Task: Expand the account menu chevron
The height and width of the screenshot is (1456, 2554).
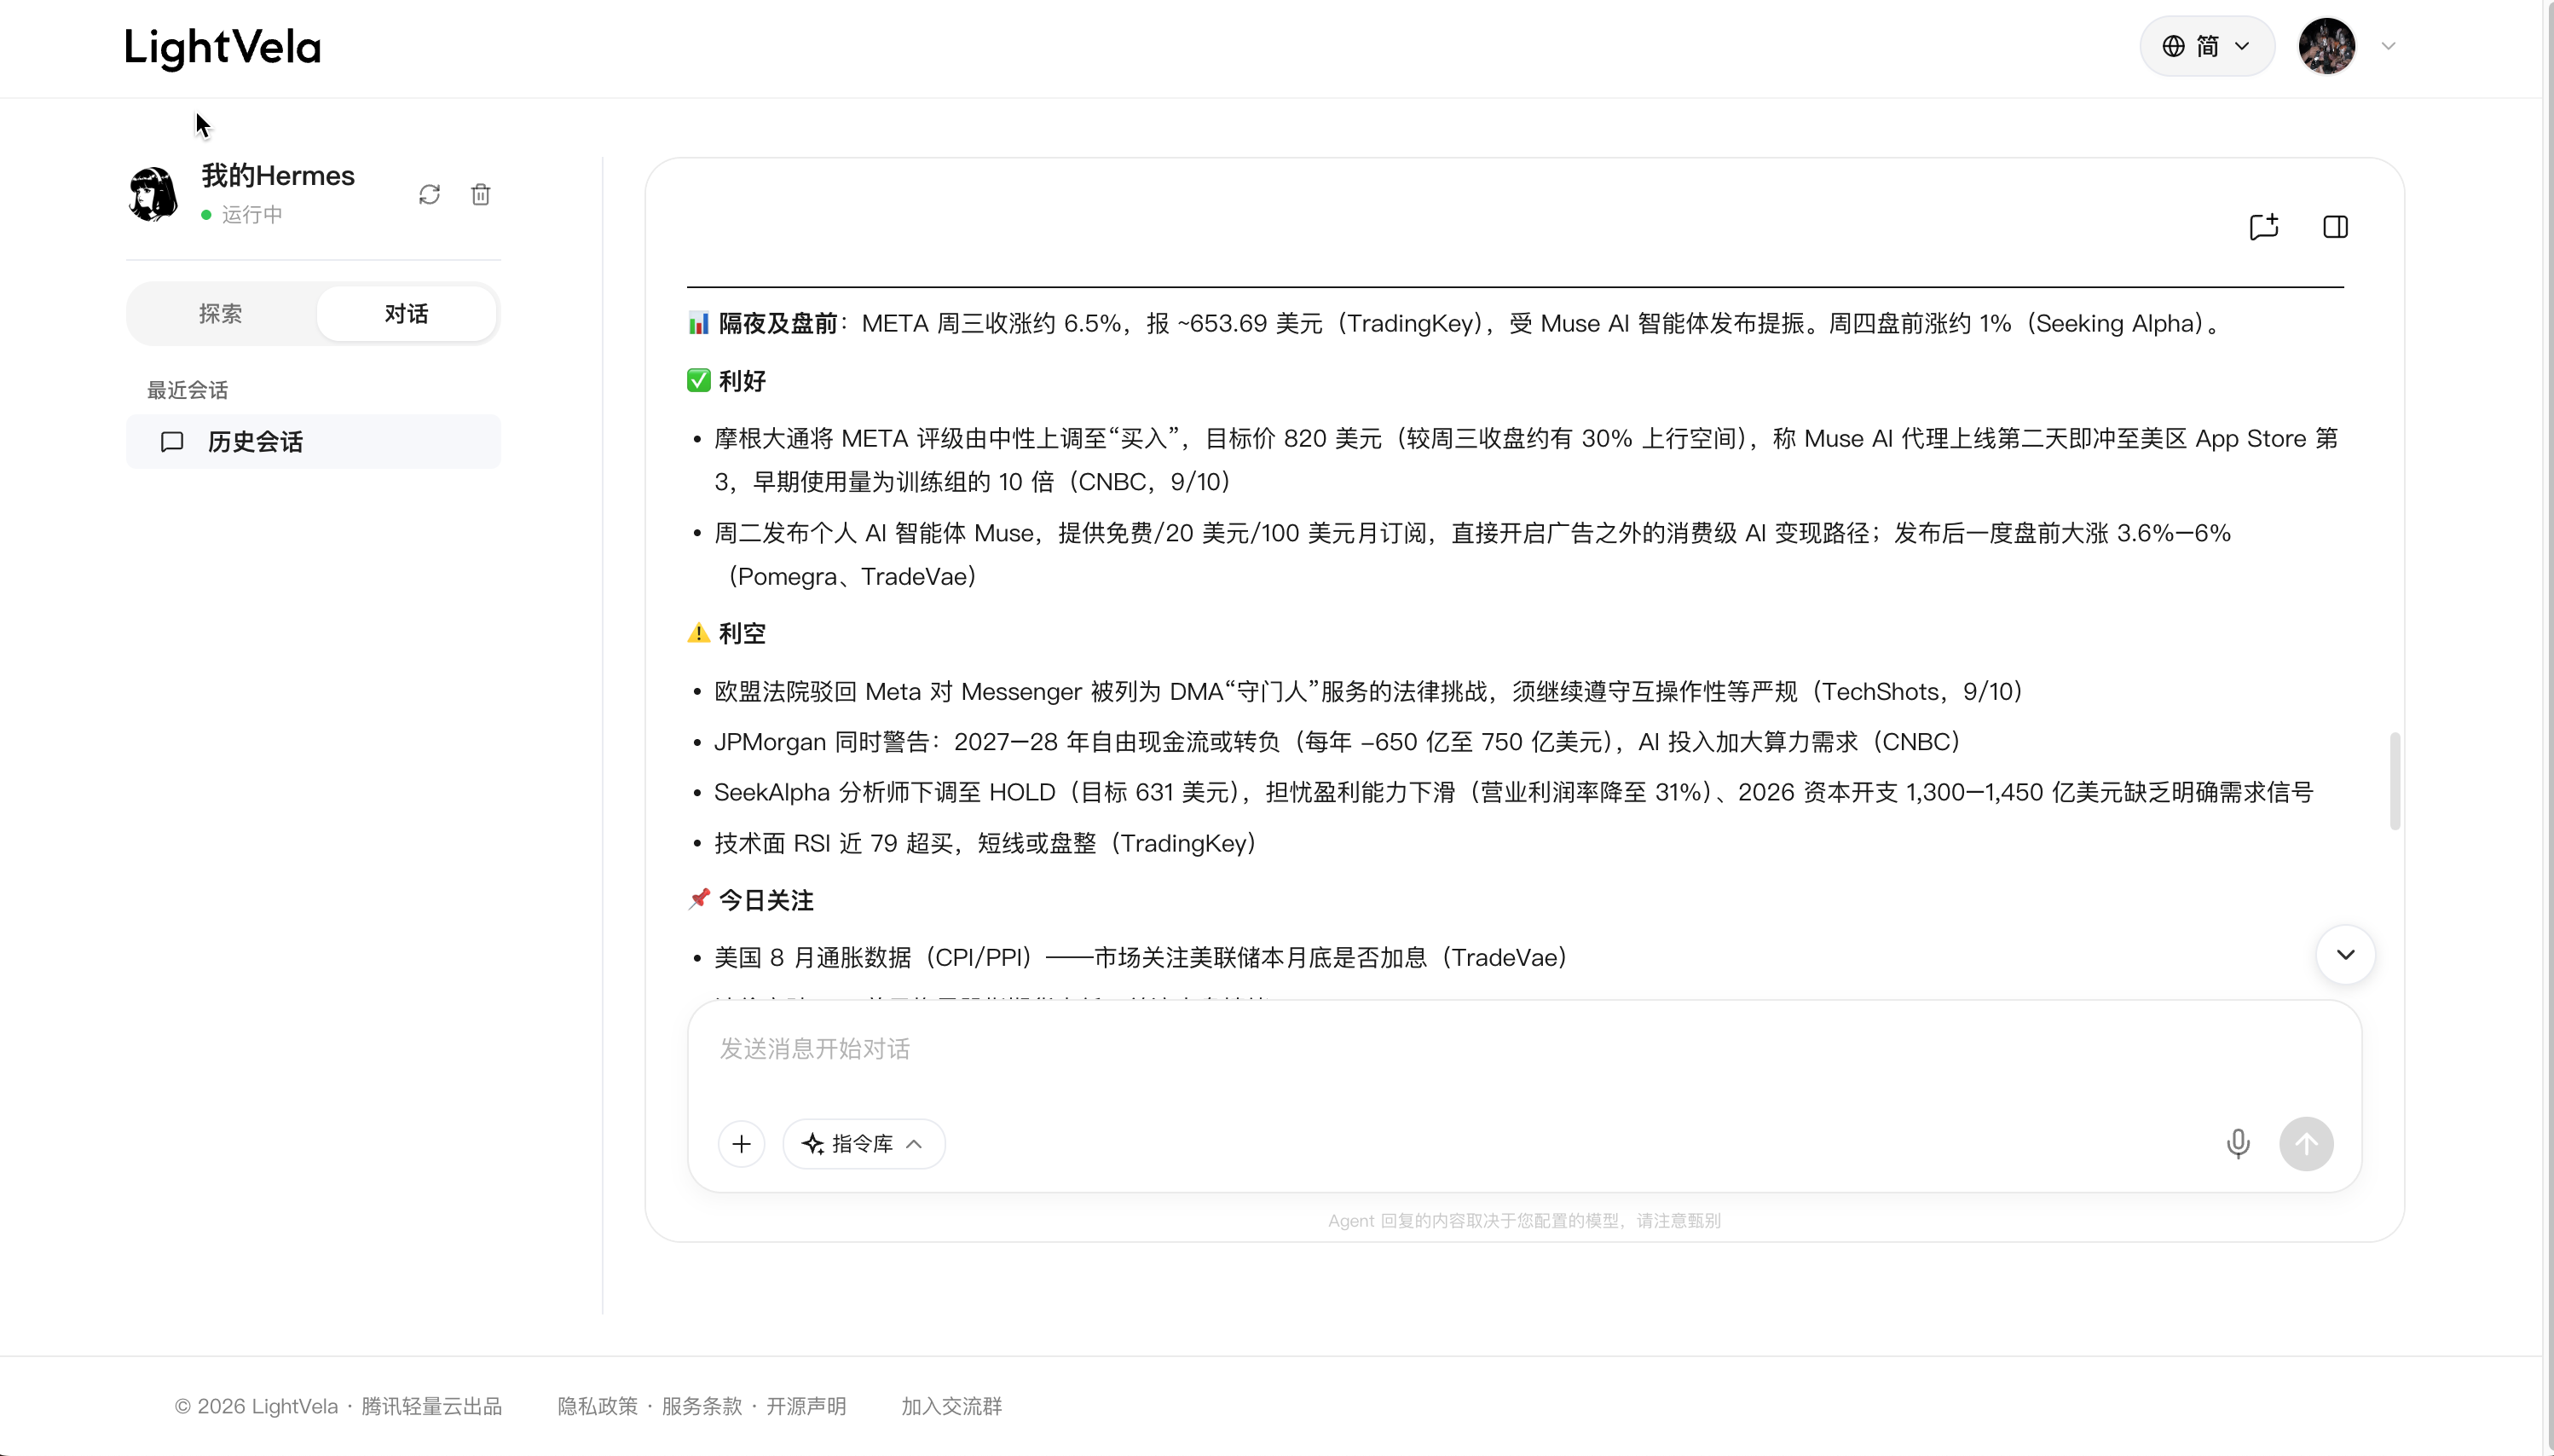Action: (2388, 46)
